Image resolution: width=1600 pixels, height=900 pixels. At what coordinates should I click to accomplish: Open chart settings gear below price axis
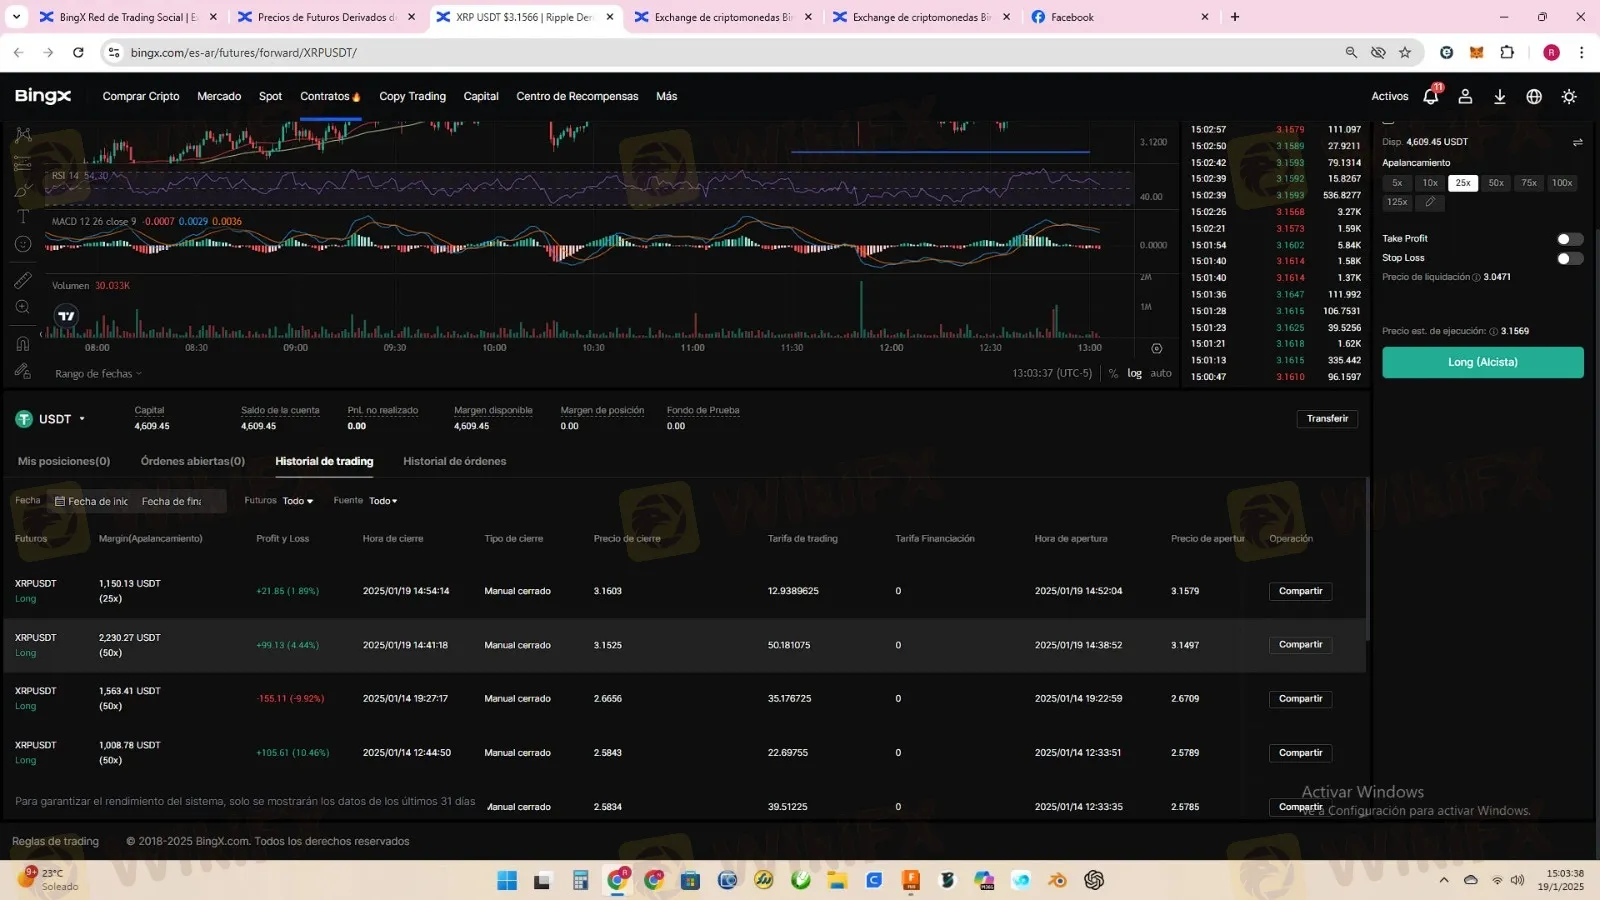point(1156,348)
